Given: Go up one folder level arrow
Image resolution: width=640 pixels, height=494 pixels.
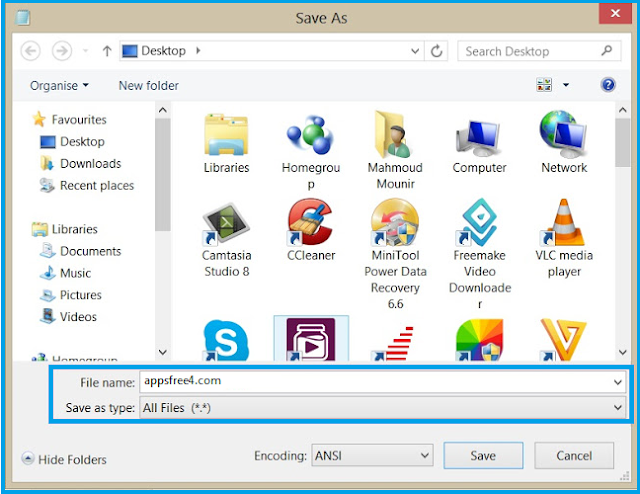Looking at the screenshot, I should (x=107, y=51).
